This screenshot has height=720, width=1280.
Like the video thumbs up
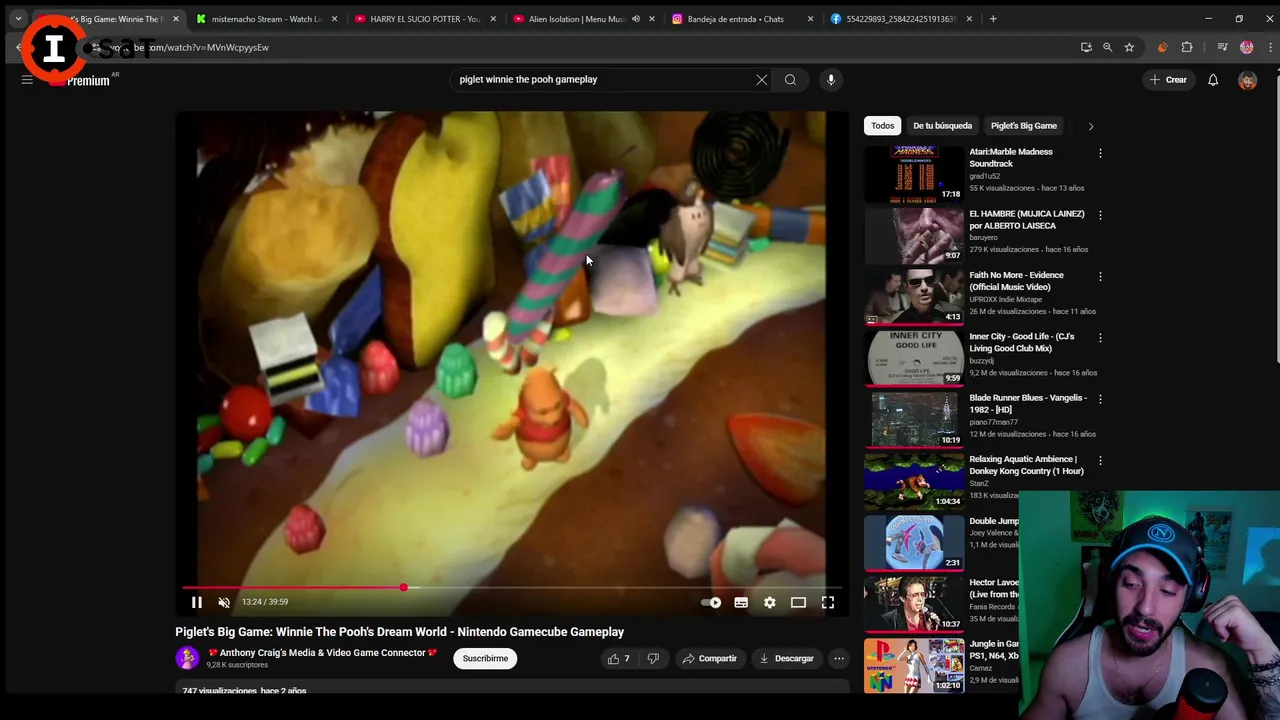pos(618,658)
